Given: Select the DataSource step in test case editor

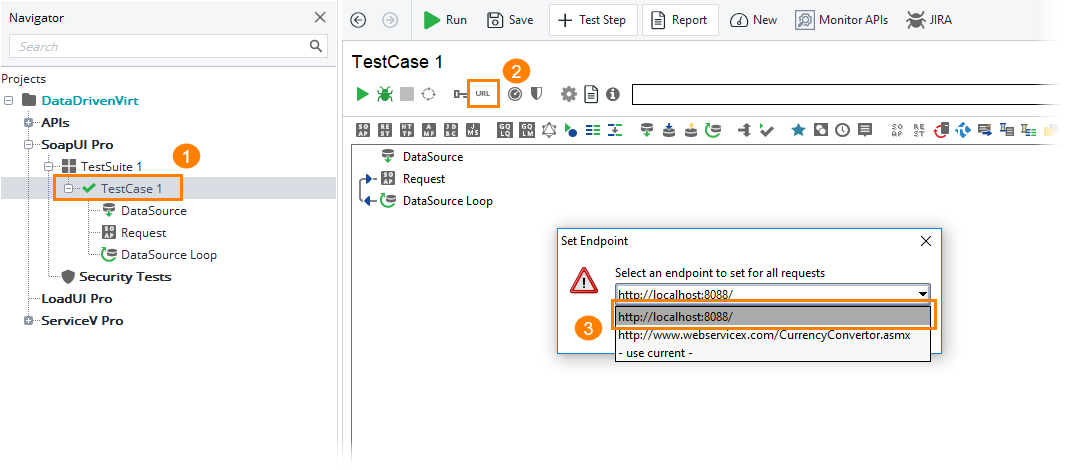Looking at the screenshot, I should coord(433,157).
